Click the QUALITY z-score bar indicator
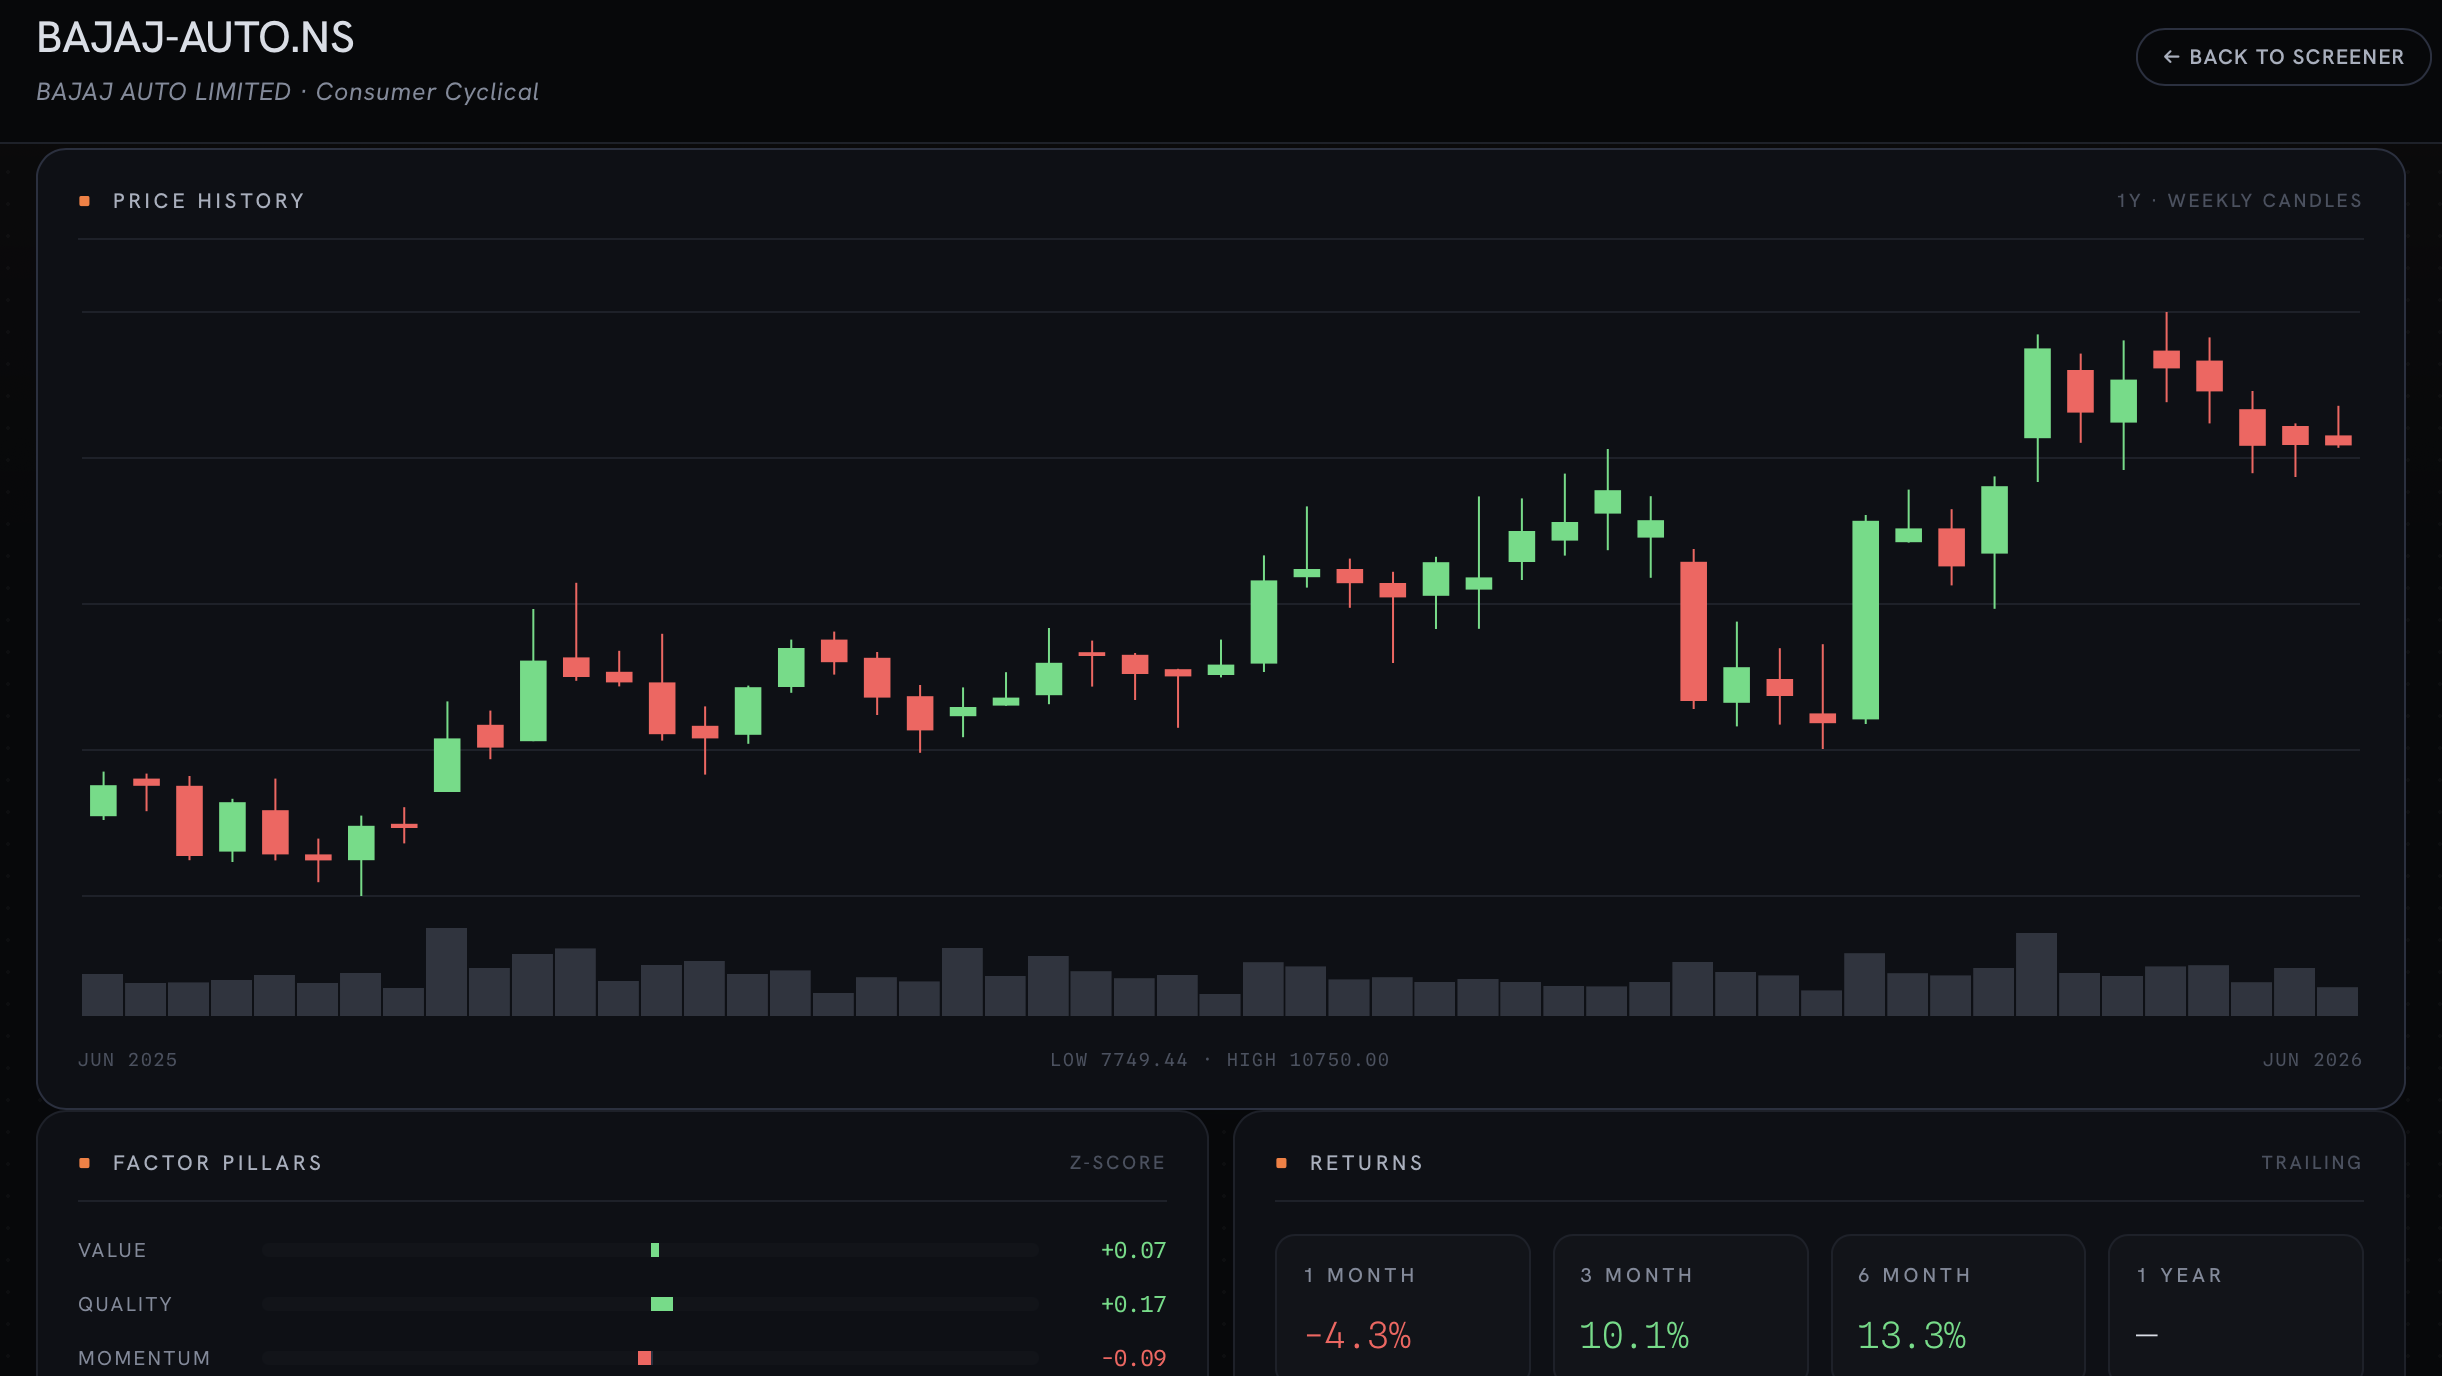The width and height of the screenshot is (2442, 1376). 662,1304
